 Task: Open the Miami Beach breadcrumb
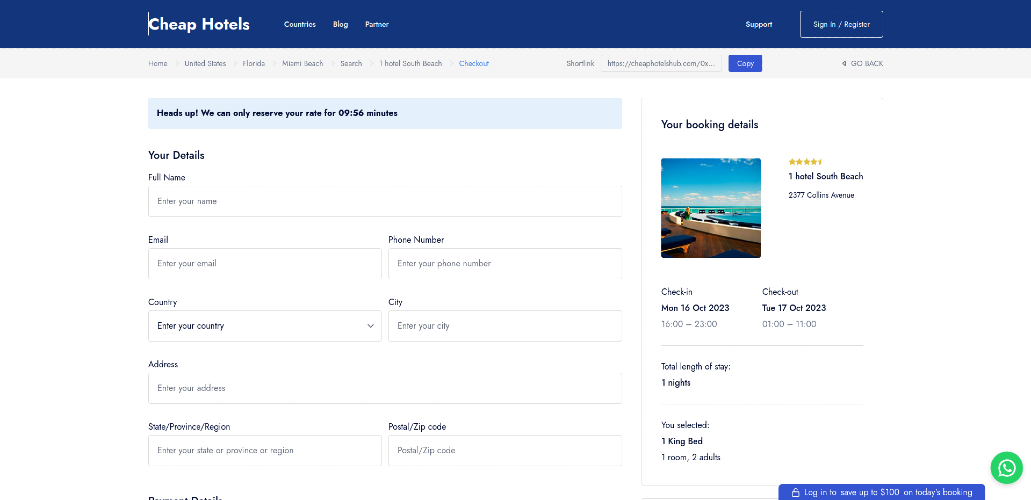(302, 64)
